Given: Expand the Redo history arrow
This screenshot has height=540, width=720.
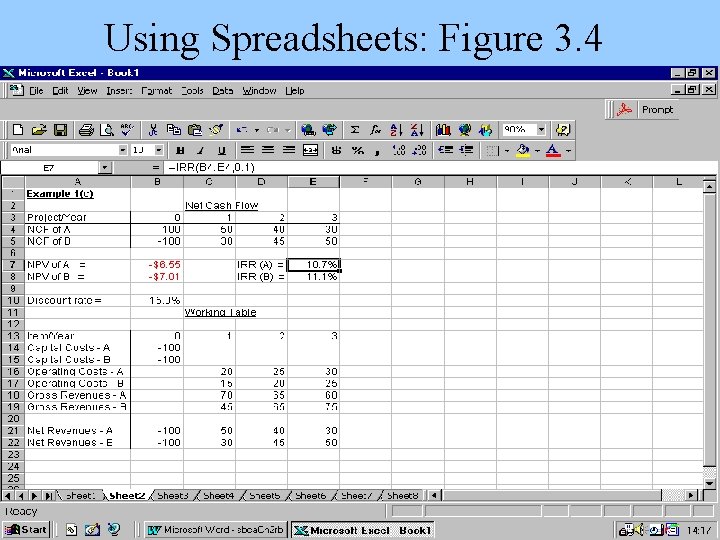Looking at the screenshot, I should click(x=287, y=130).
